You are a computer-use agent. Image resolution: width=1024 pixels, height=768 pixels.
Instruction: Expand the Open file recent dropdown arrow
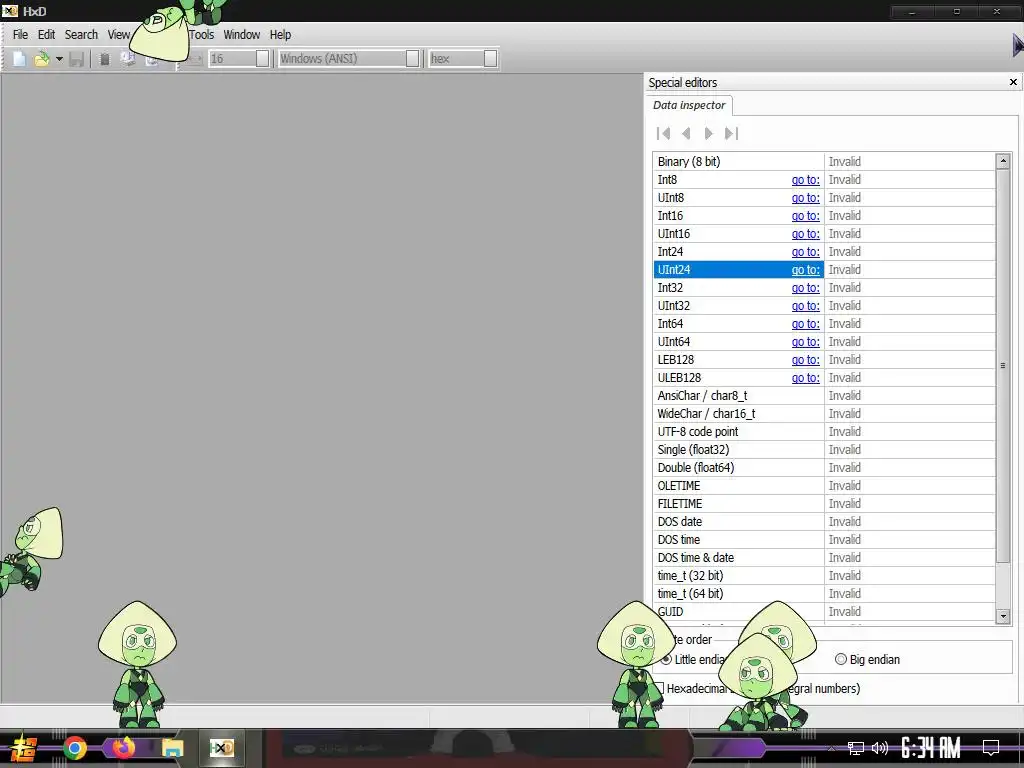pos(59,59)
